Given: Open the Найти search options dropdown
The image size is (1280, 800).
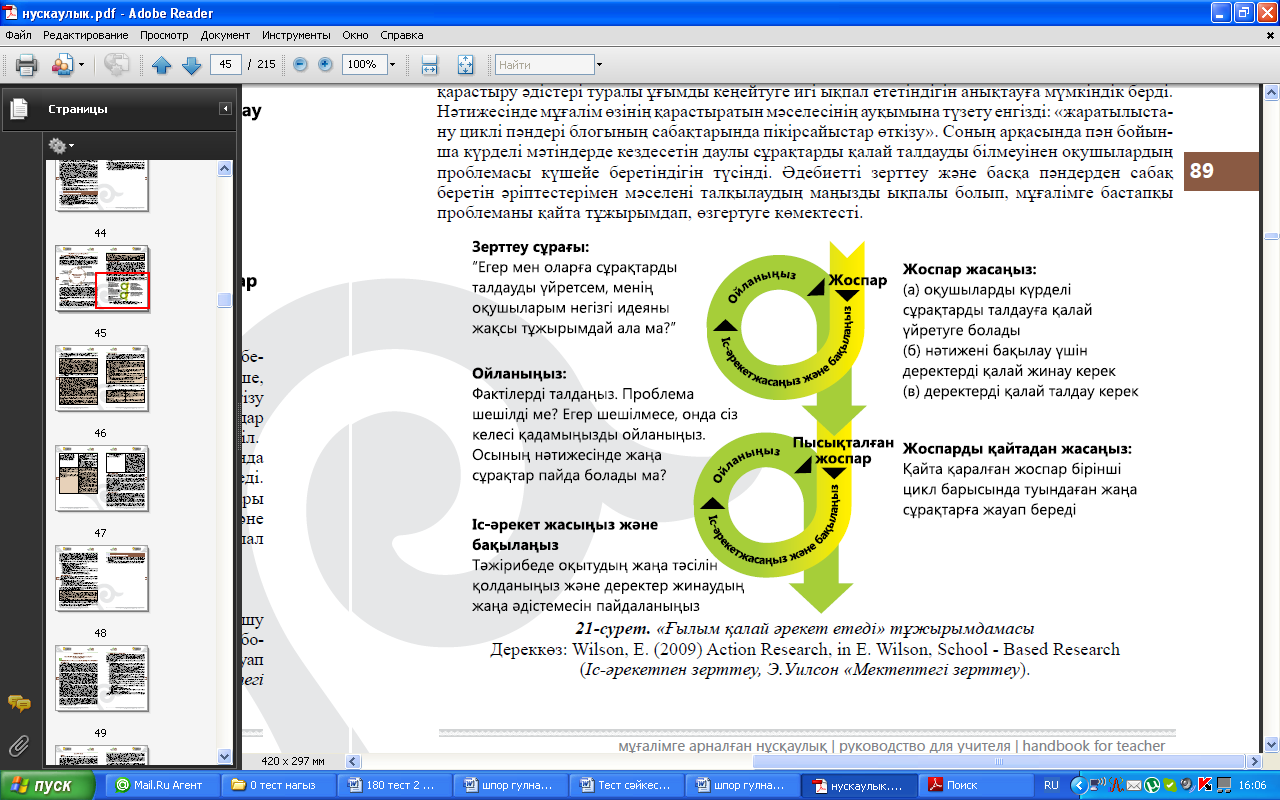Looking at the screenshot, I should [599, 65].
